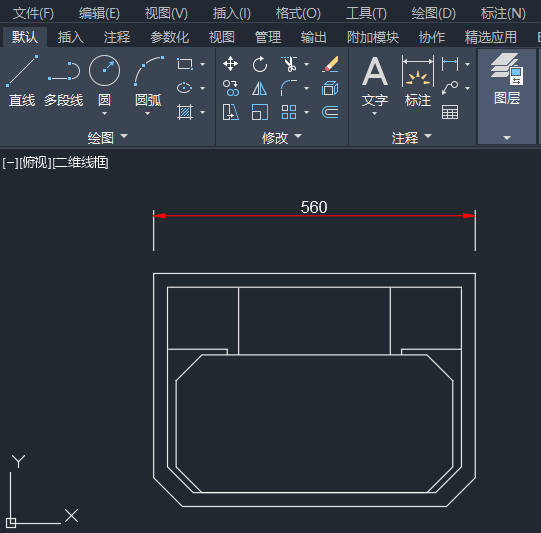Viewport: 541px width, 533px height.
Task: Open the Text (文字) options dropdown
Action: (375, 113)
